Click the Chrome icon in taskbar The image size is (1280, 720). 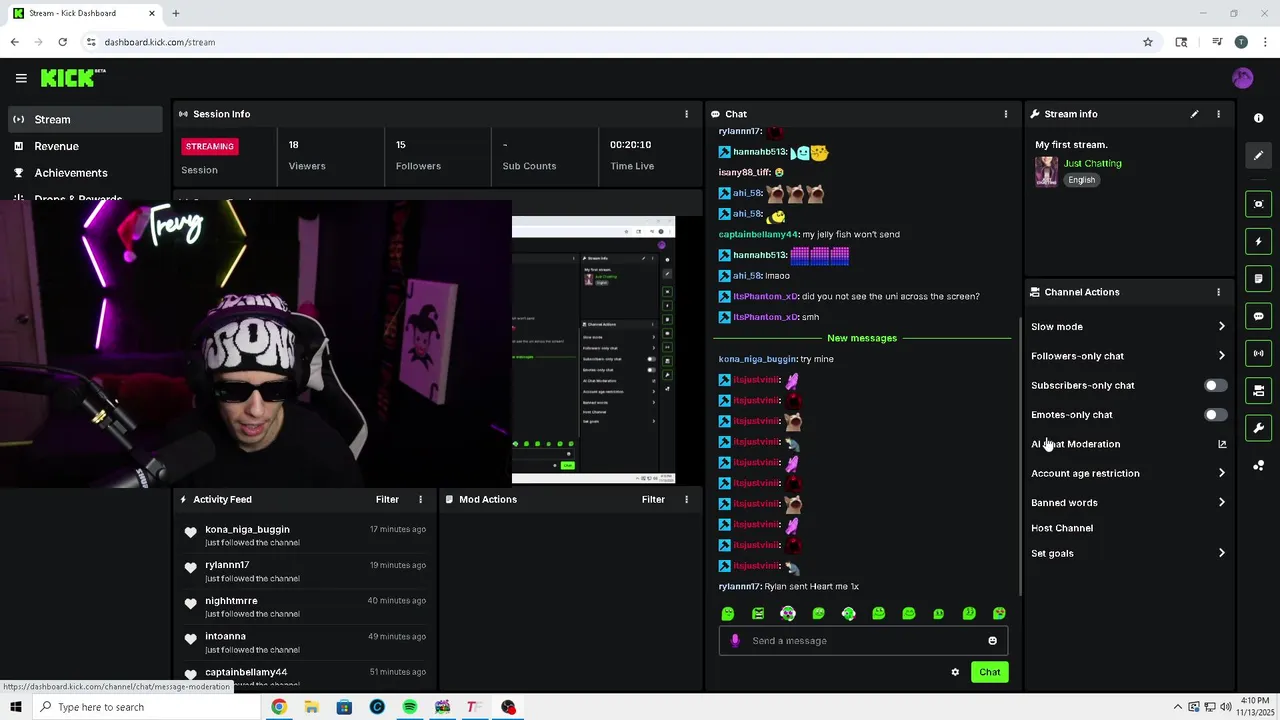pyautogui.click(x=279, y=707)
